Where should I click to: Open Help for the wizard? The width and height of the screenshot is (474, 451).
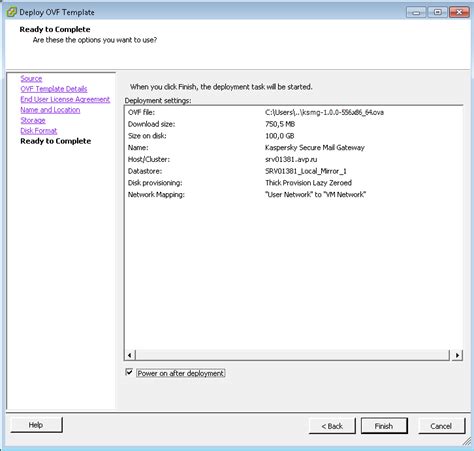point(36,425)
